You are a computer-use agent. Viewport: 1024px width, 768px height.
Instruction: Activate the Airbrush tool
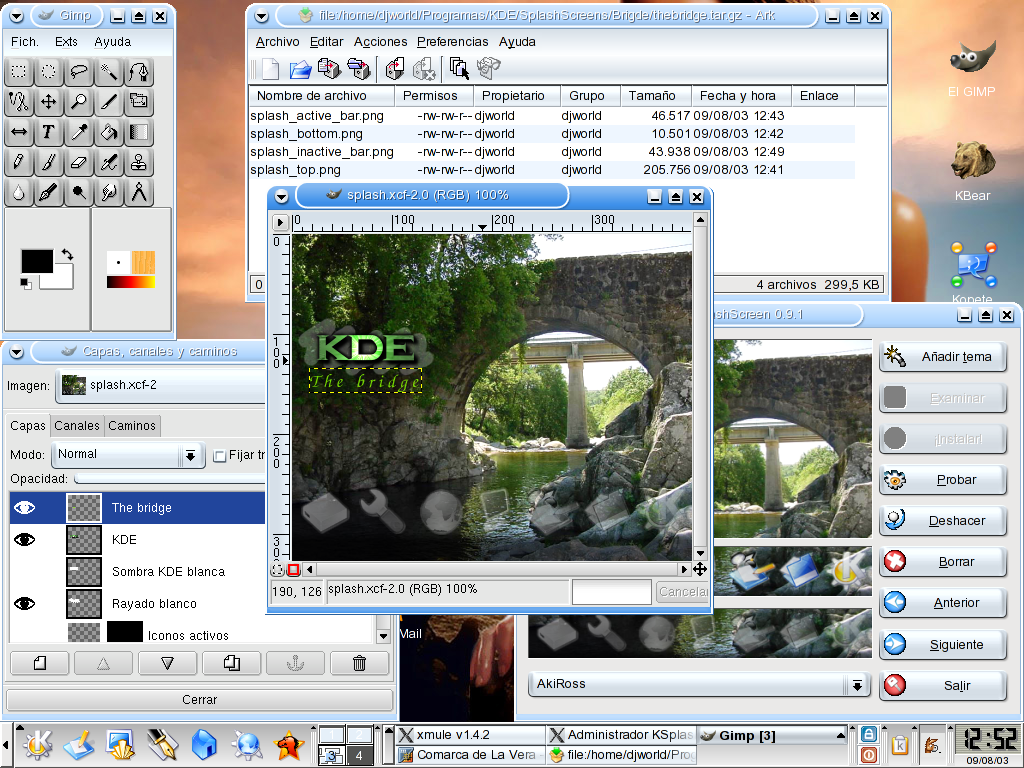(109, 162)
